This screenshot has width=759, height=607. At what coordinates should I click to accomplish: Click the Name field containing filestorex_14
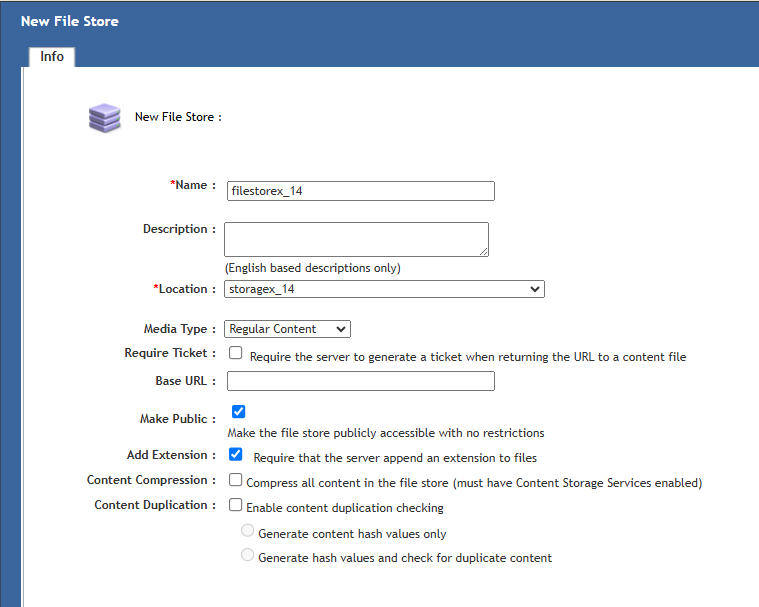click(361, 191)
